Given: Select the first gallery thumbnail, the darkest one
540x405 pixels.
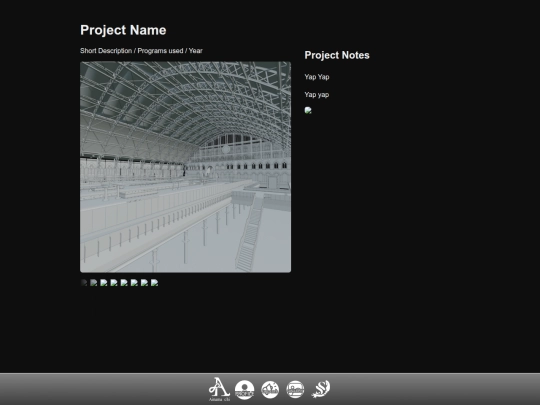Looking at the screenshot, I should coord(84,283).
